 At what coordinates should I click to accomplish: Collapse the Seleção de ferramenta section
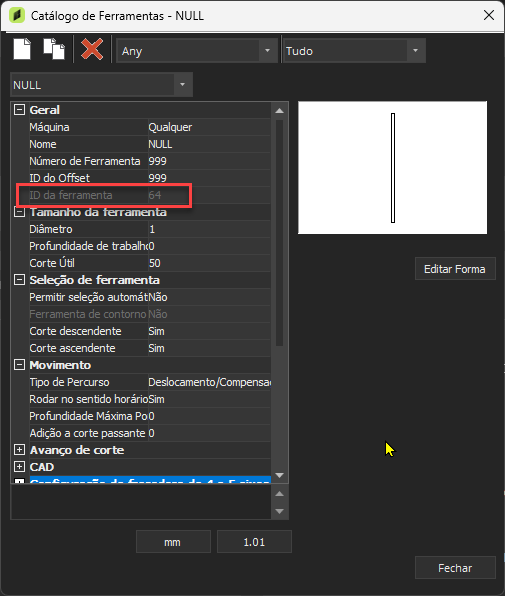click(x=19, y=280)
